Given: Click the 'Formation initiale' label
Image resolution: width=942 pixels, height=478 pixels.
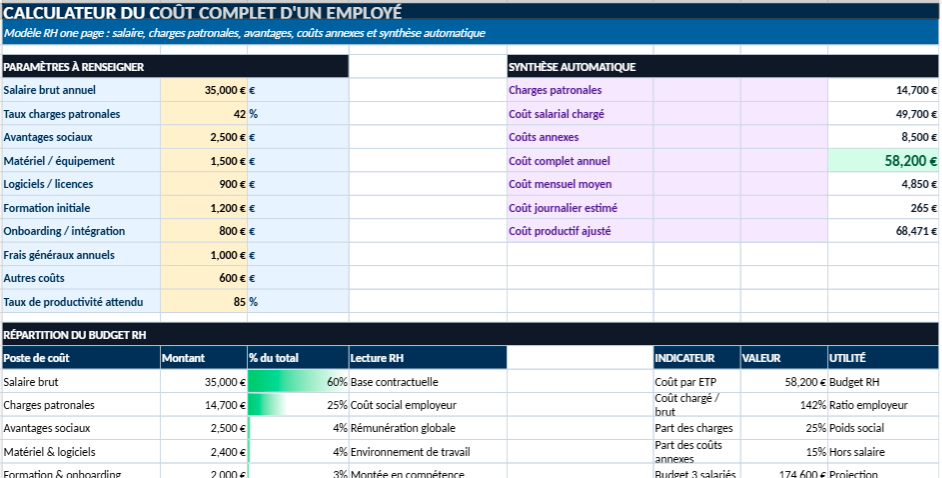Looking at the screenshot, I should (46, 208).
